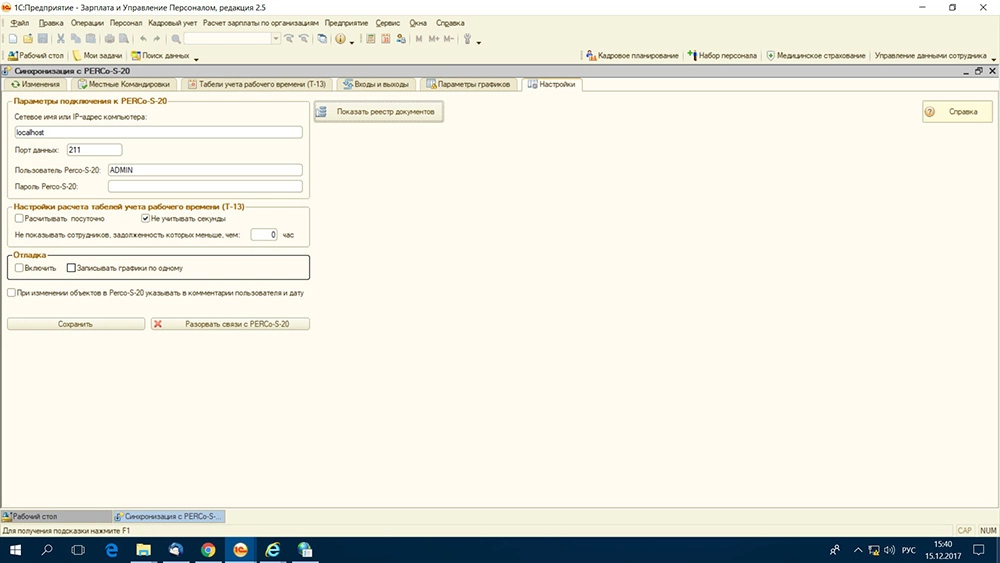Open the Кадровый учет menu
The width and height of the screenshot is (1000, 563).
(x=171, y=22)
